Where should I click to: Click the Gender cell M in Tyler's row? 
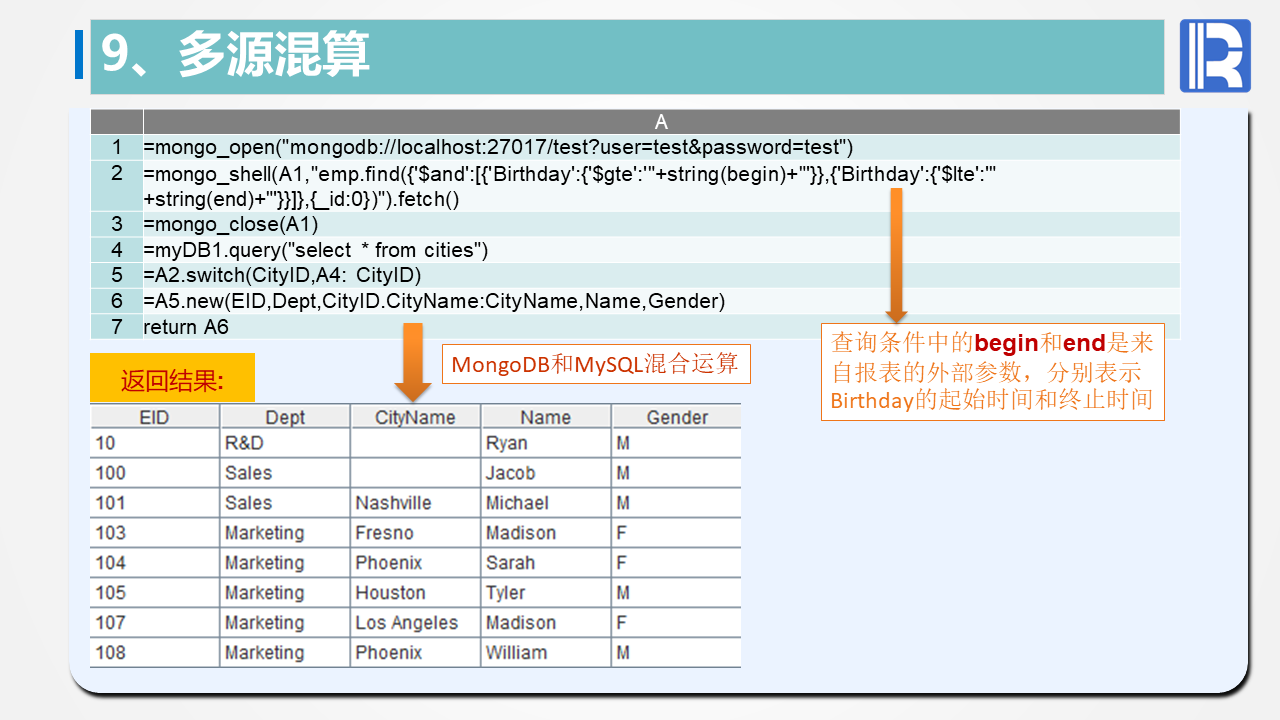[677, 593]
